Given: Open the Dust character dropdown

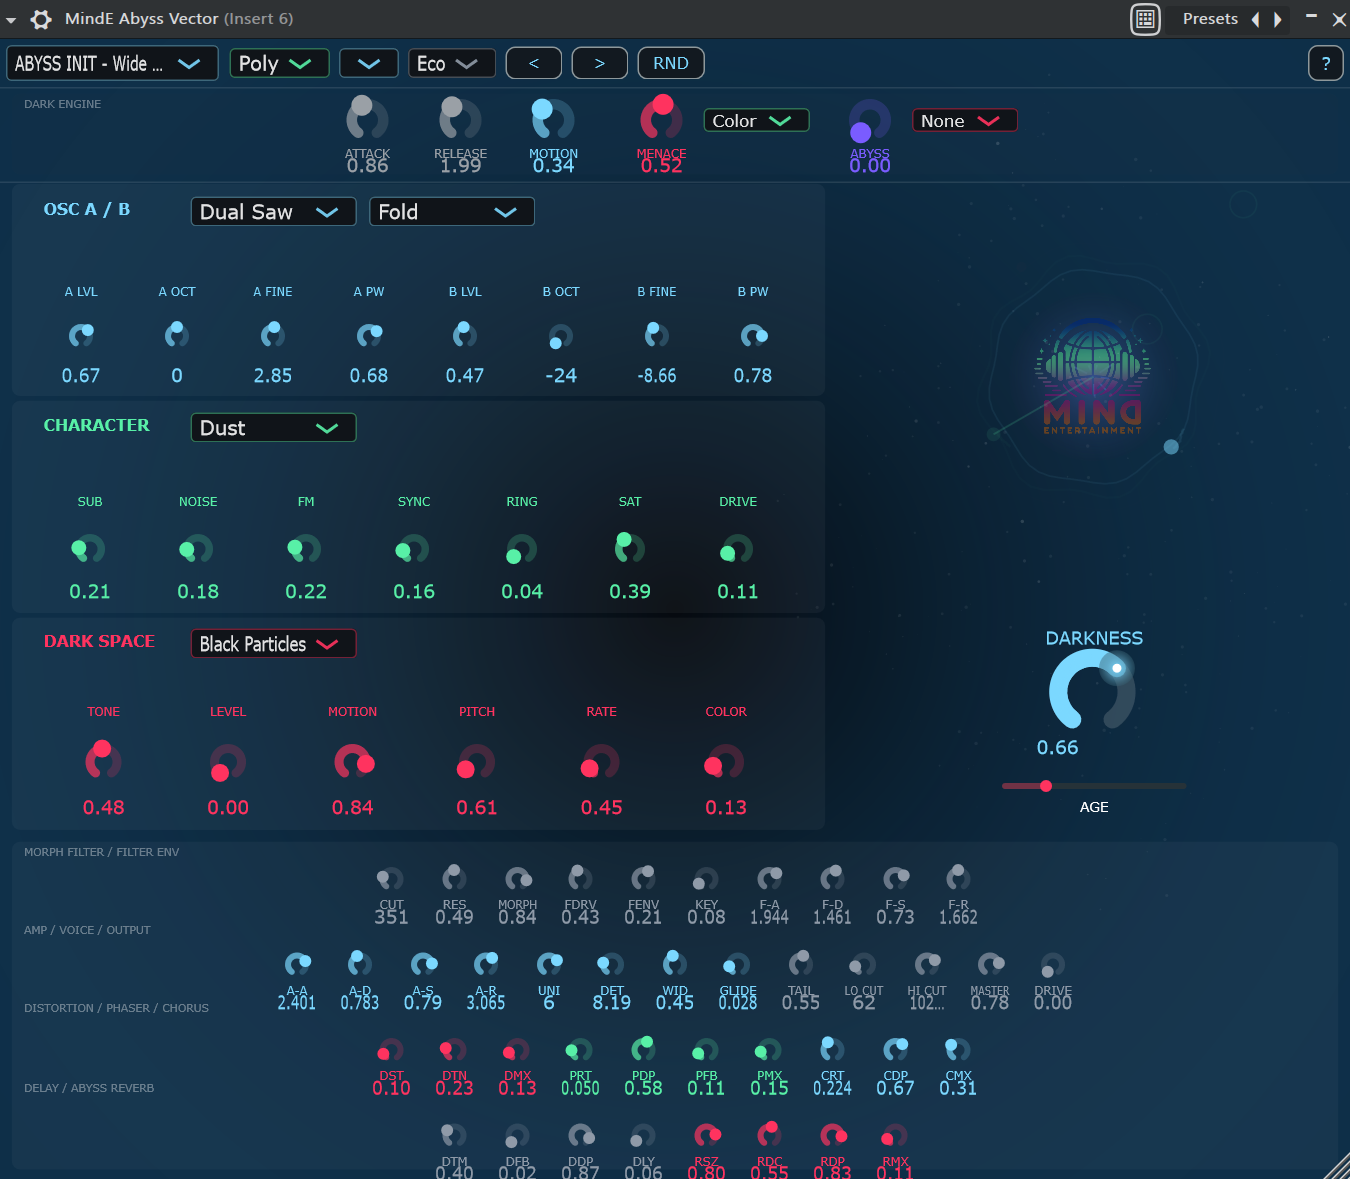Looking at the screenshot, I should tap(273, 428).
